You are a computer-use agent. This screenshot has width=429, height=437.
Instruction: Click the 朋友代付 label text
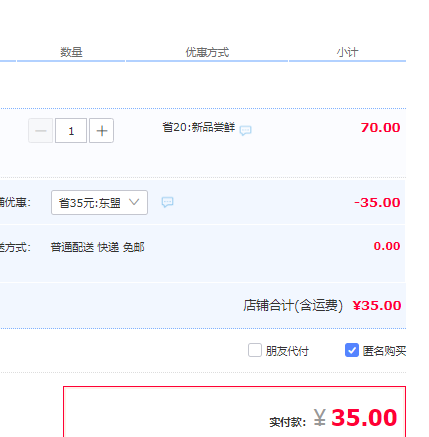[287, 351]
